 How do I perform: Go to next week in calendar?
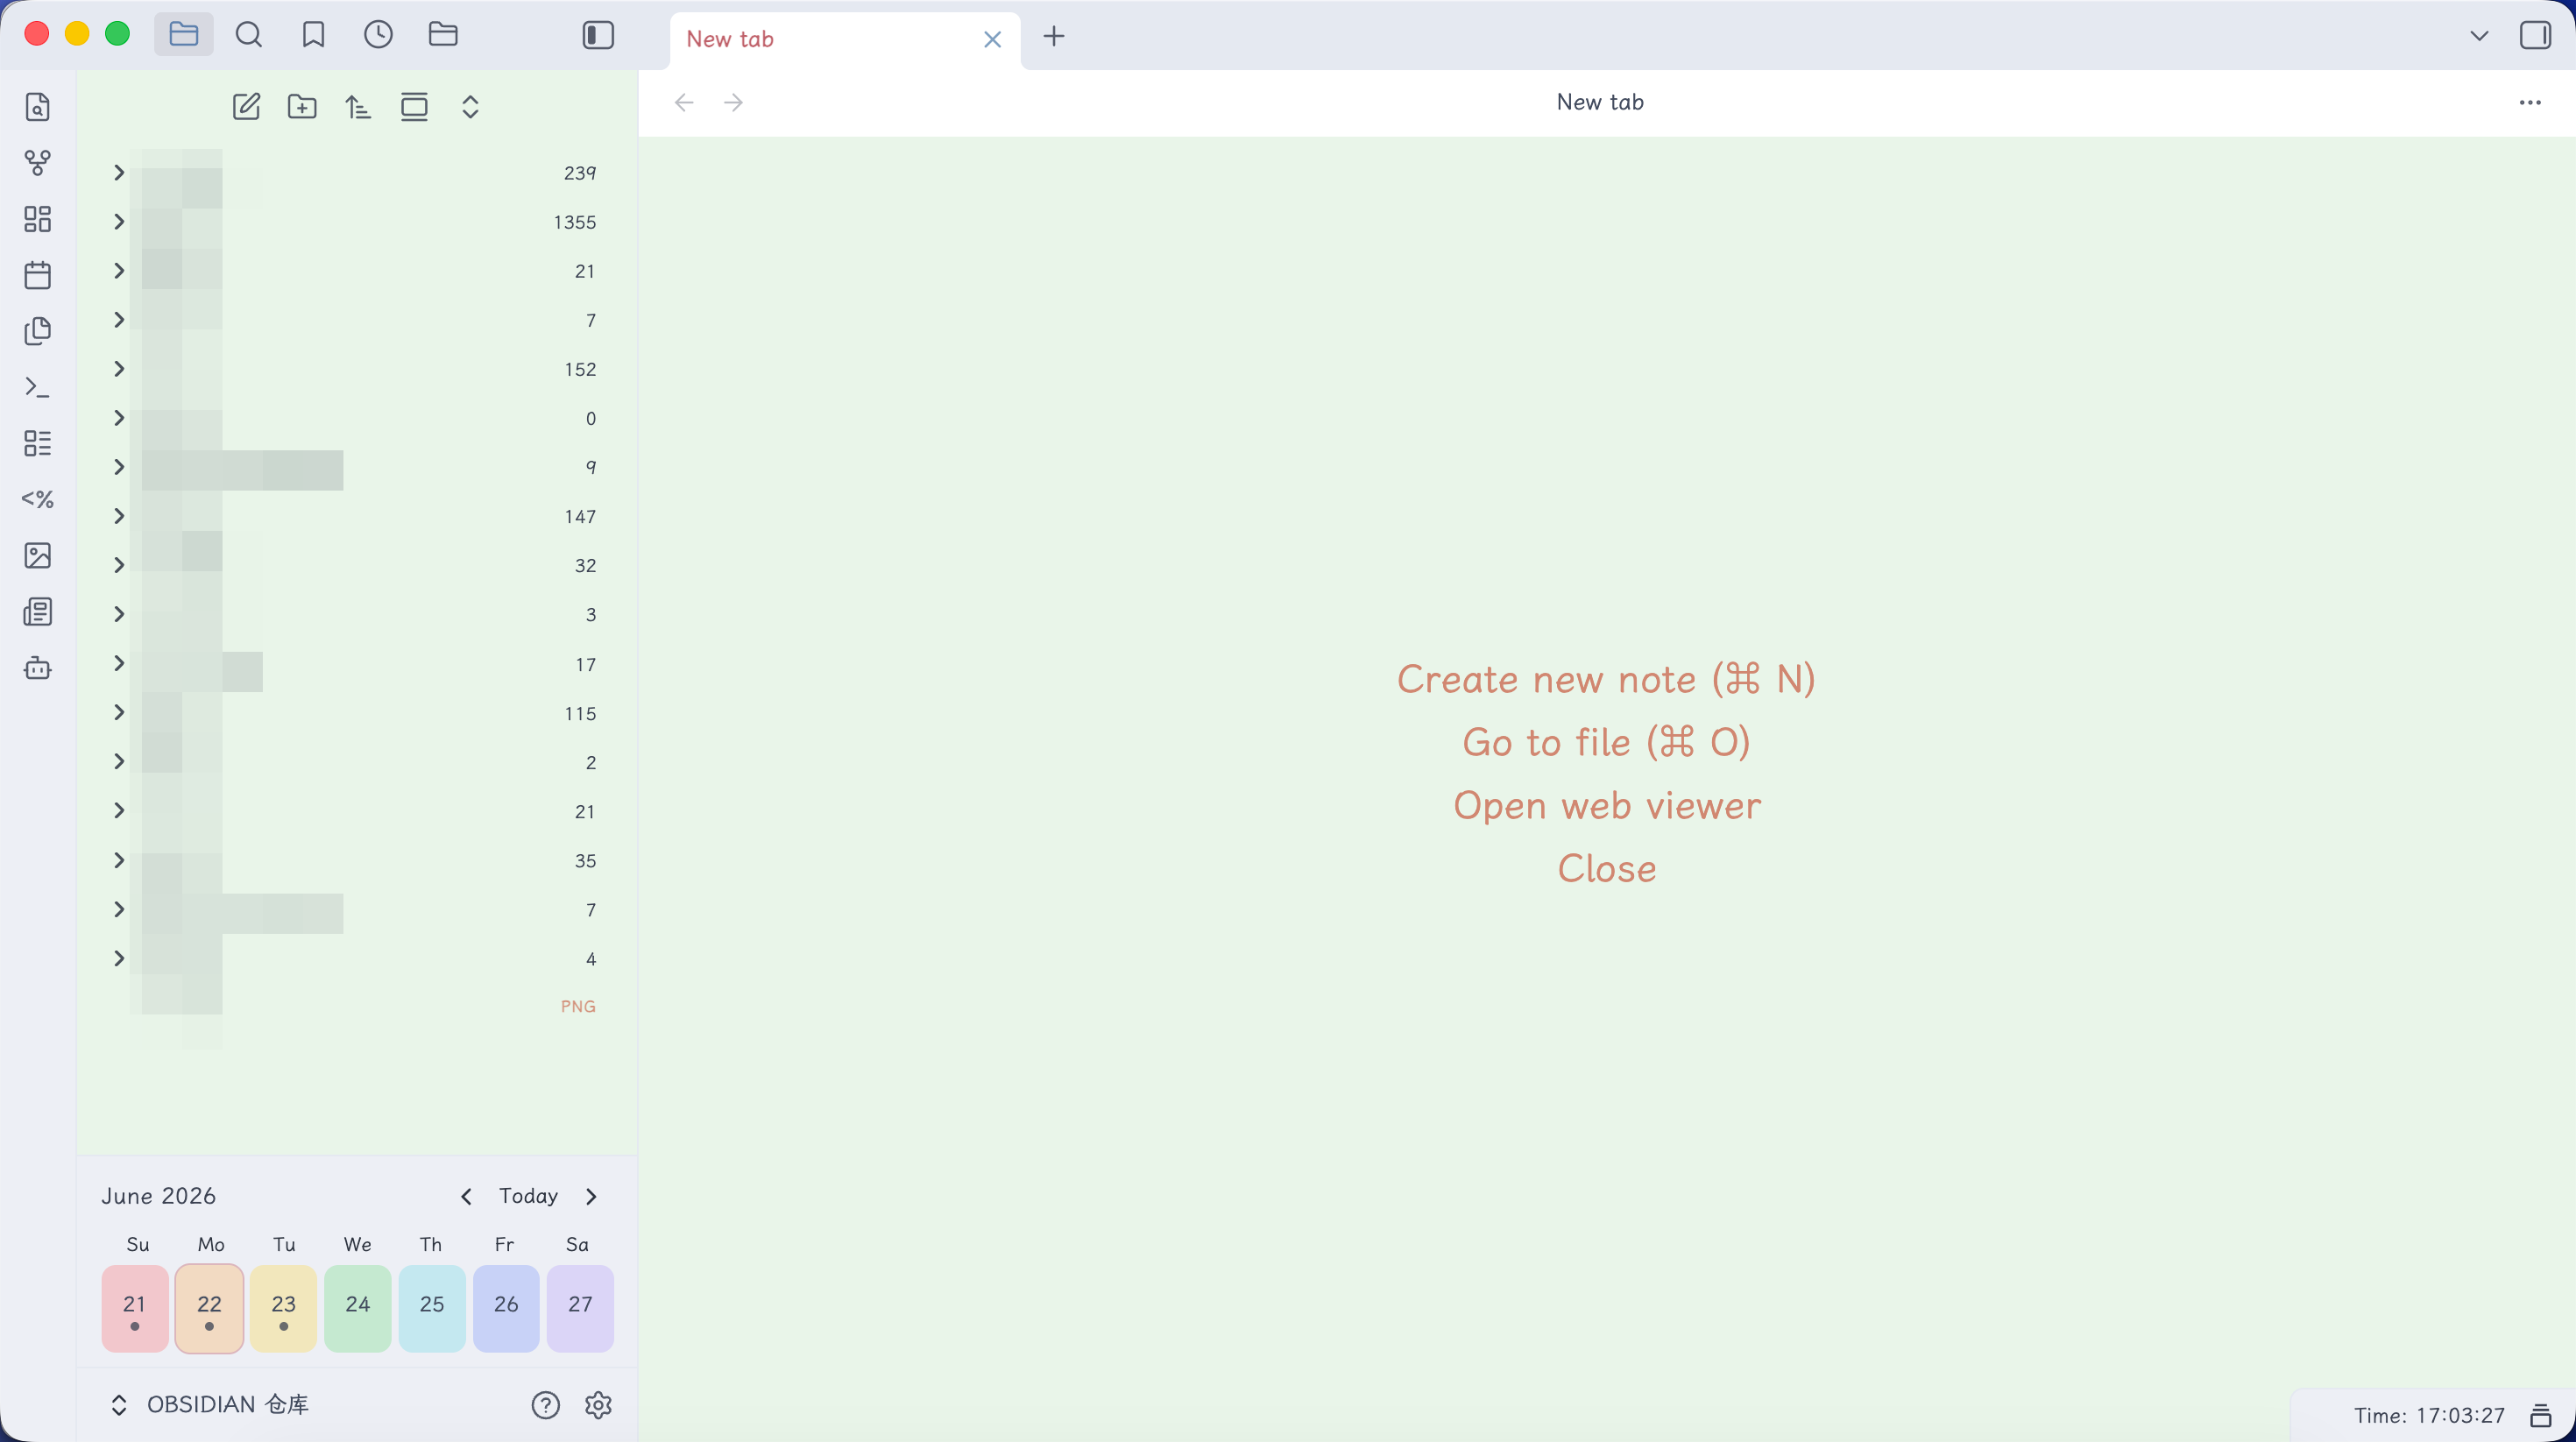pos(591,1196)
